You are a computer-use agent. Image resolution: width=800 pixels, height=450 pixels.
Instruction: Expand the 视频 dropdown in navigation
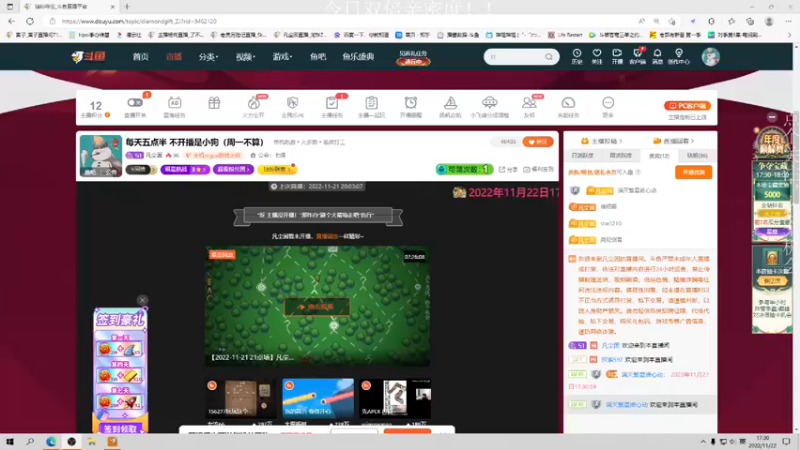(x=245, y=57)
